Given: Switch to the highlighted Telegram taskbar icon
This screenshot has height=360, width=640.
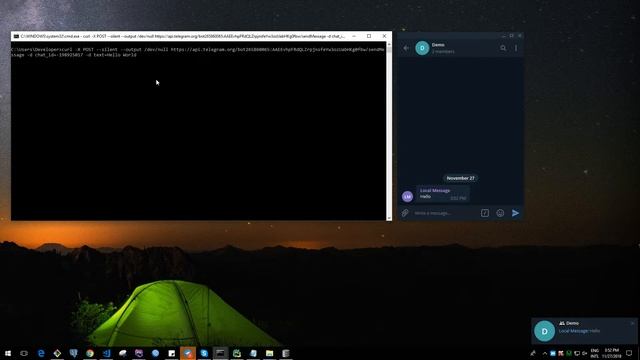Looking at the screenshot, I should coord(188,353).
